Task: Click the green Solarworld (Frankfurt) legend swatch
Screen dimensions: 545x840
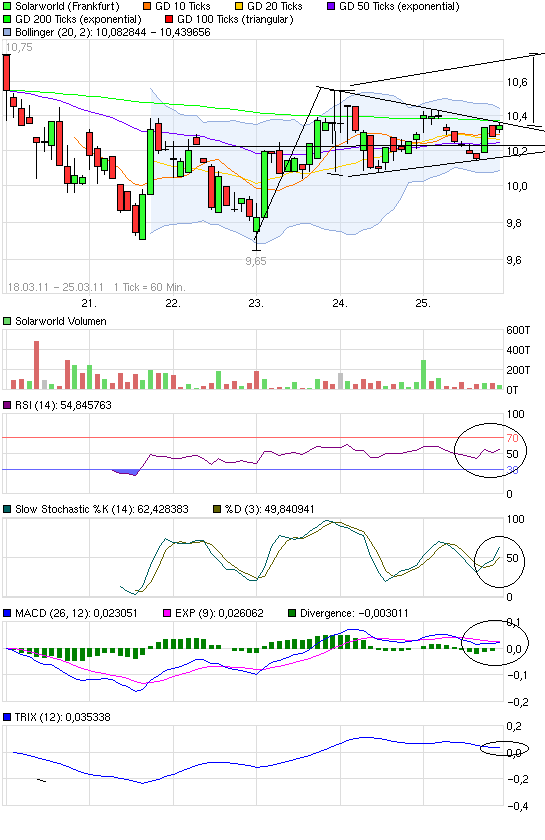Action: click(7, 7)
